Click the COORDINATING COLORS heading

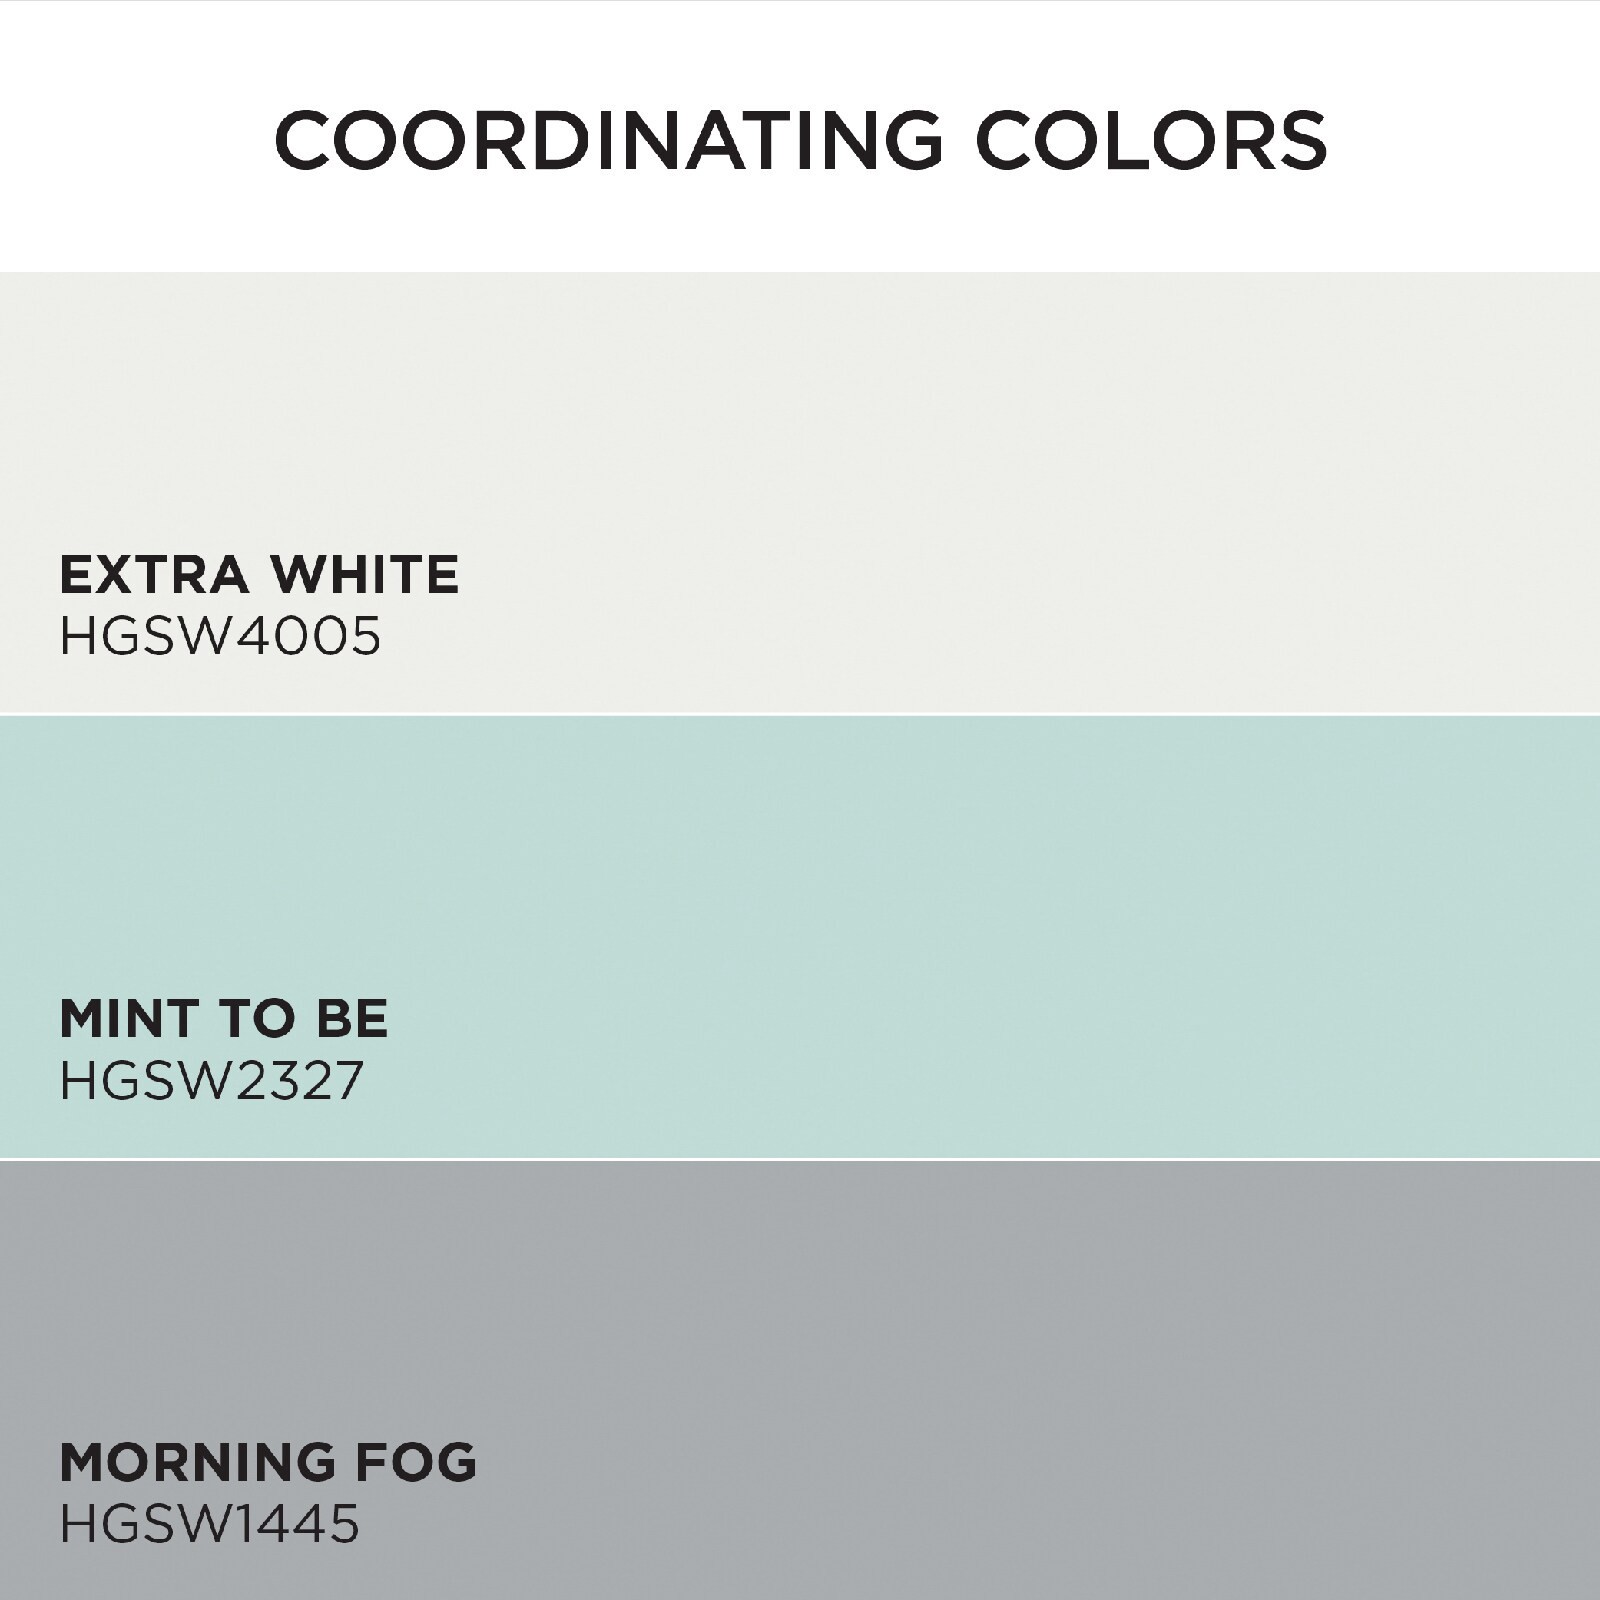(800, 138)
